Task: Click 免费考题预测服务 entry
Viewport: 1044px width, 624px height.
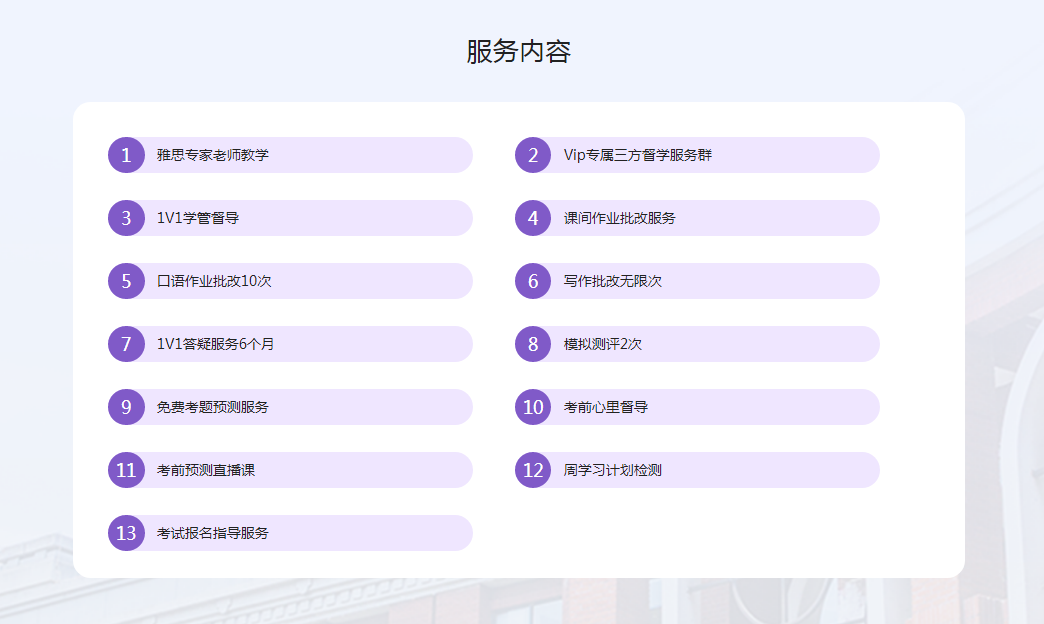Action: click(213, 407)
